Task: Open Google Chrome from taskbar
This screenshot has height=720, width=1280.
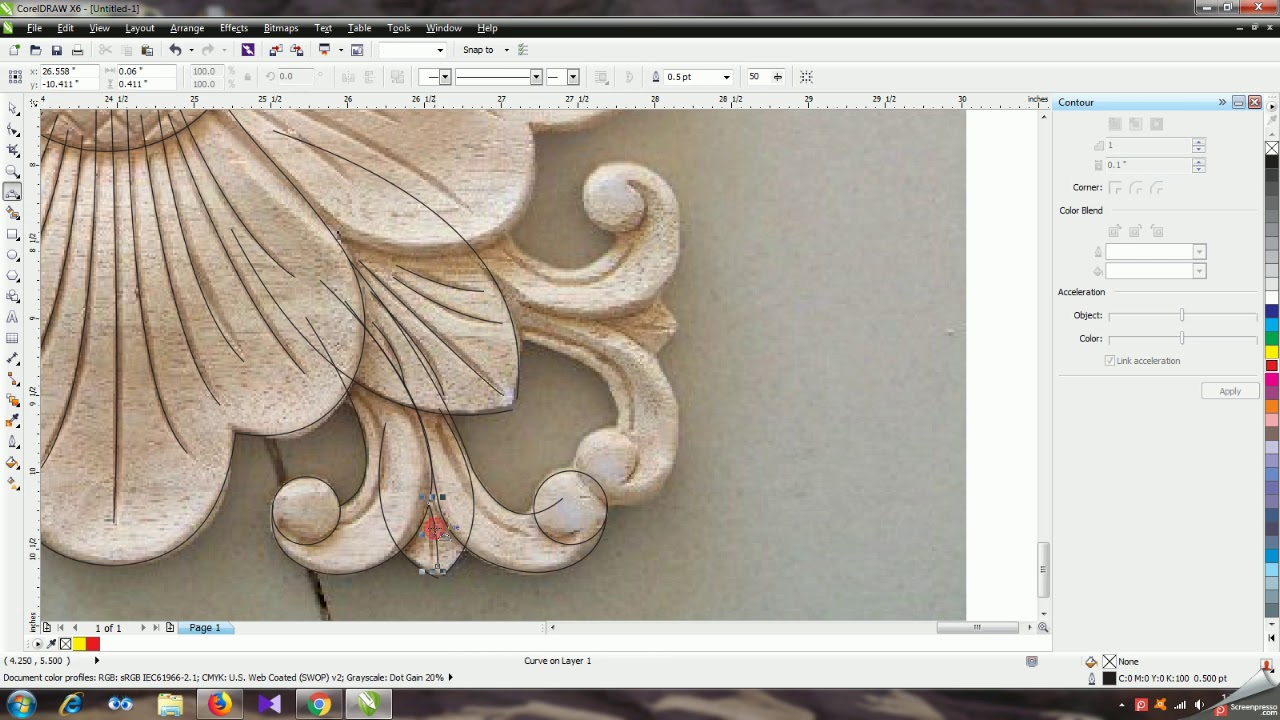Action: (x=319, y=705)
